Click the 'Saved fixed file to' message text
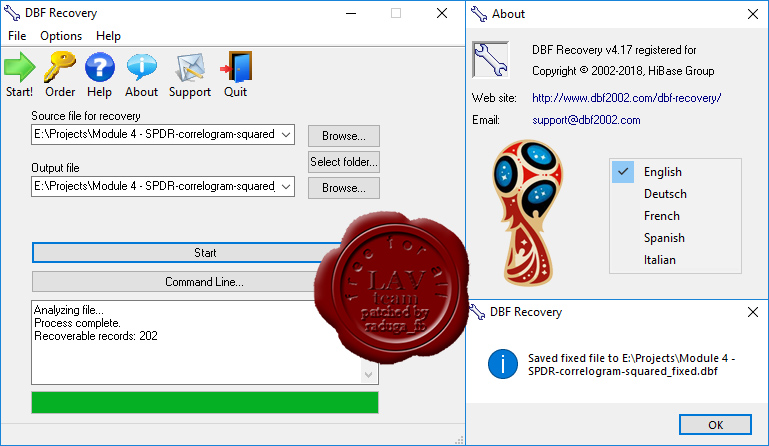The height and width of the screenshot is (446, 769). coord(631,365)
